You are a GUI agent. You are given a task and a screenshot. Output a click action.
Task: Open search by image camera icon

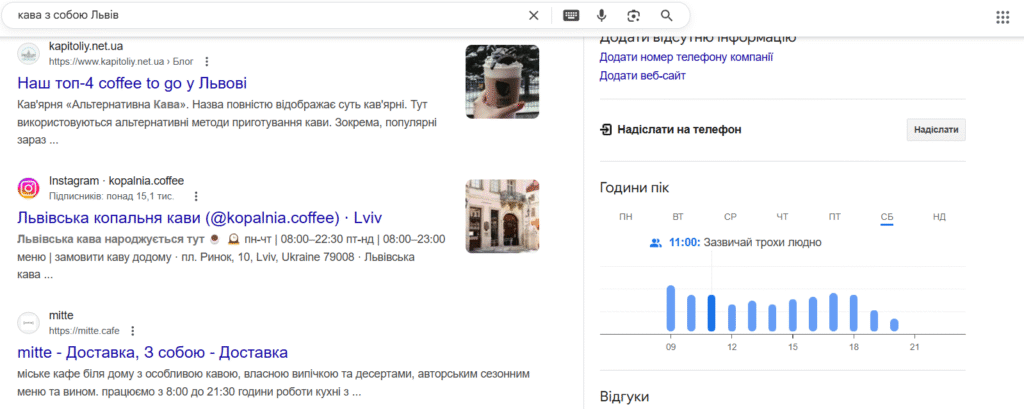point(633,16)
